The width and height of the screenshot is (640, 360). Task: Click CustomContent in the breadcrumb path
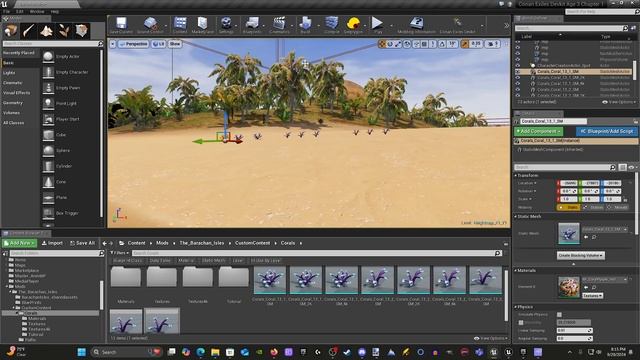point(252,243)
